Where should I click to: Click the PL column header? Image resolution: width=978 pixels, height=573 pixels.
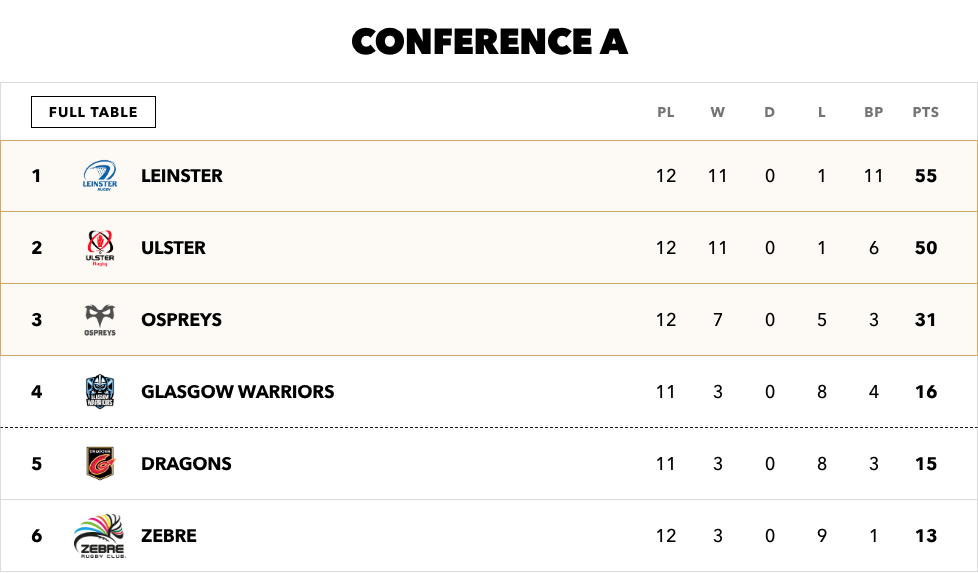666,112
